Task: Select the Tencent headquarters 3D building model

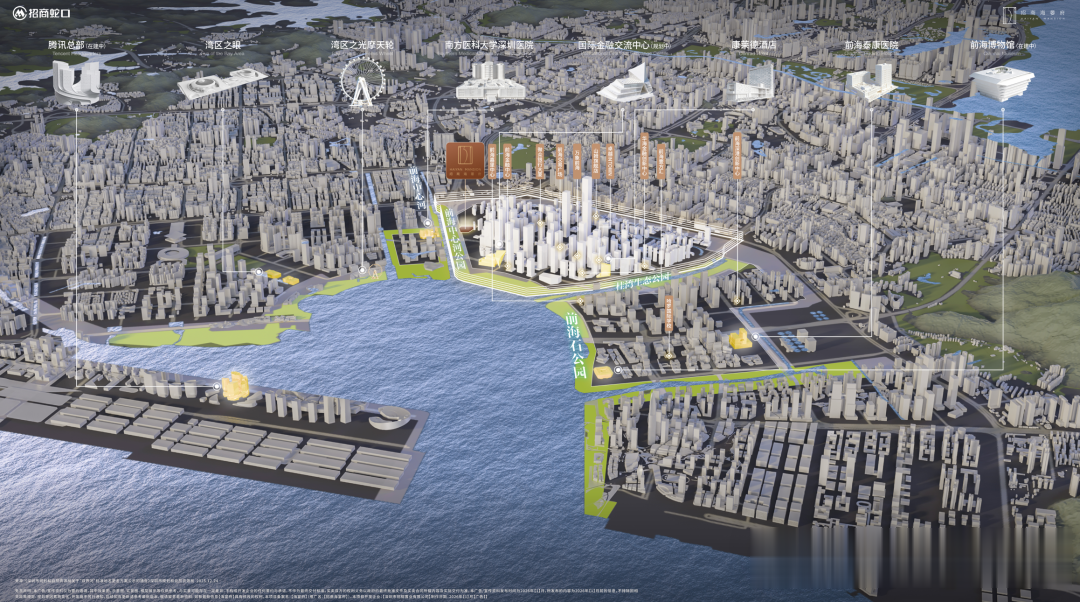Action: 76,82
